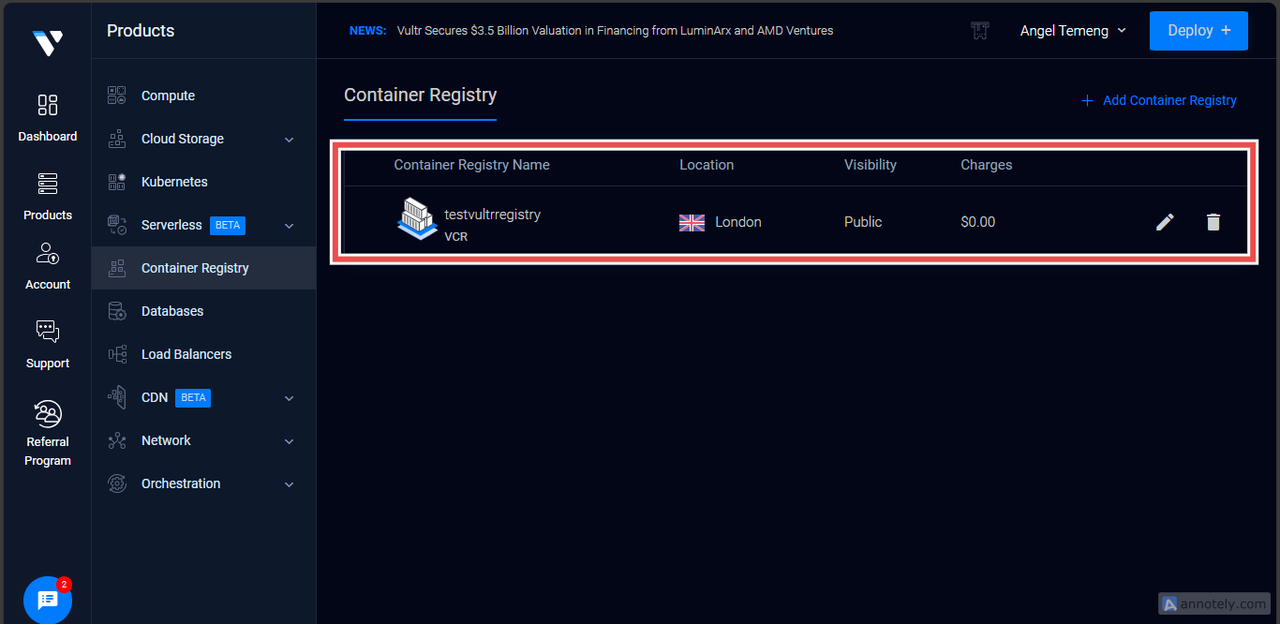The height and width of the screenshot is (624, 1280).
Task: Click the Orchestration icon
Action: [x=117, y=483]
